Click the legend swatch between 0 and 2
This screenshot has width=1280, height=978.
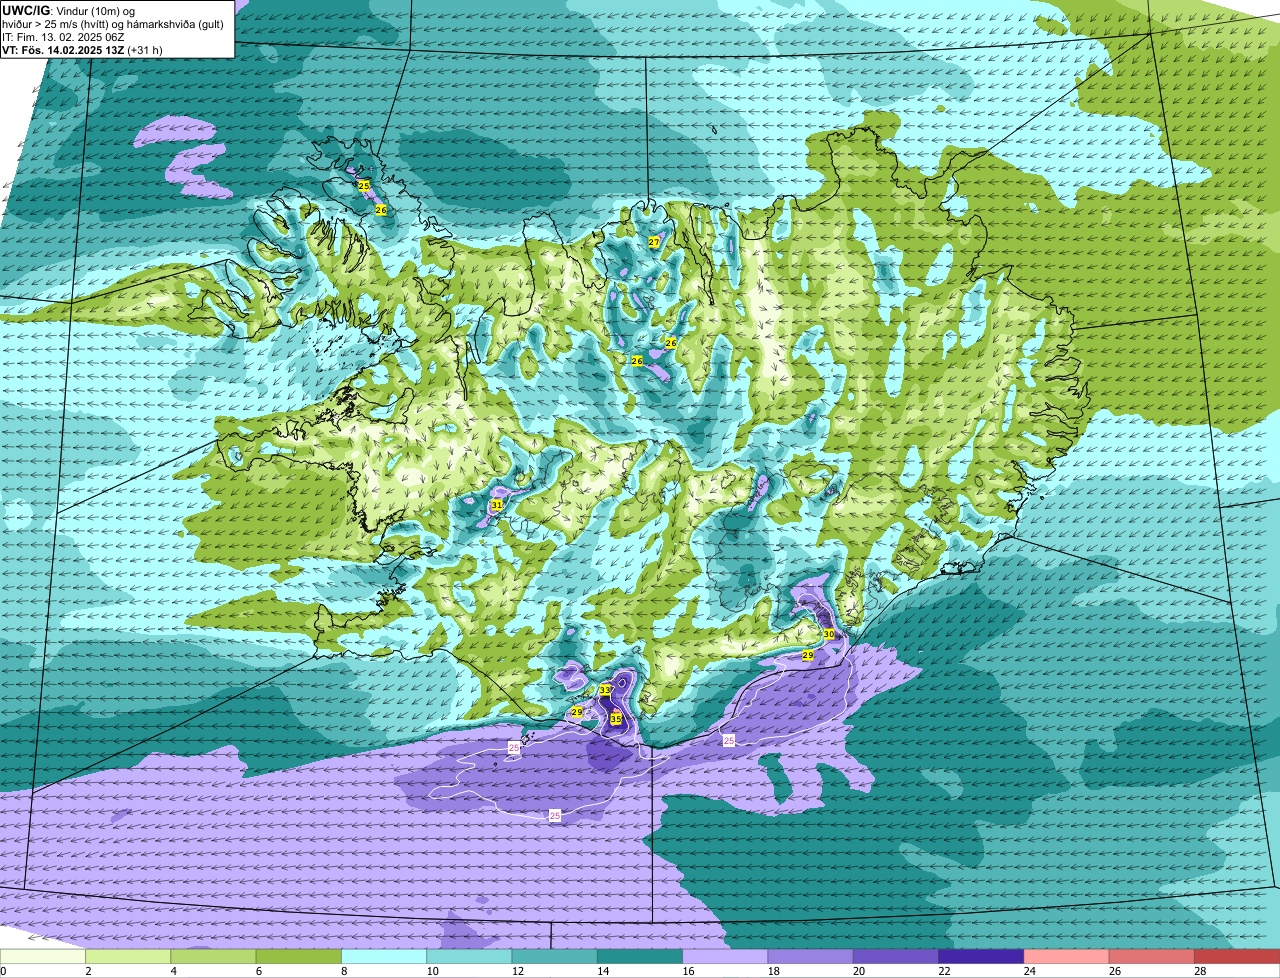43,956
